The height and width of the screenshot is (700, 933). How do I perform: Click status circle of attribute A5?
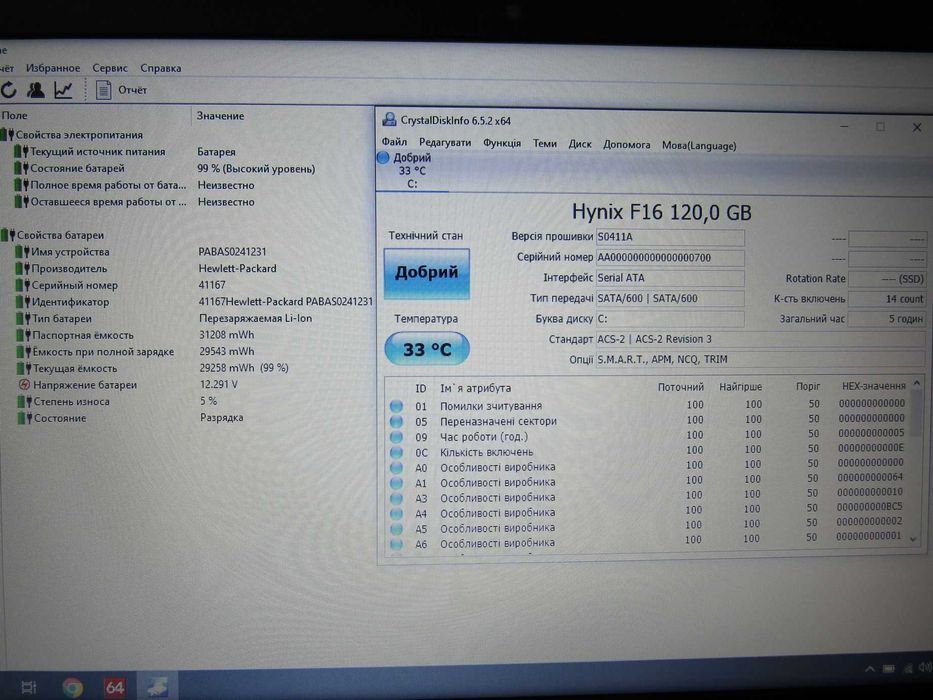(x=396, y=529)
